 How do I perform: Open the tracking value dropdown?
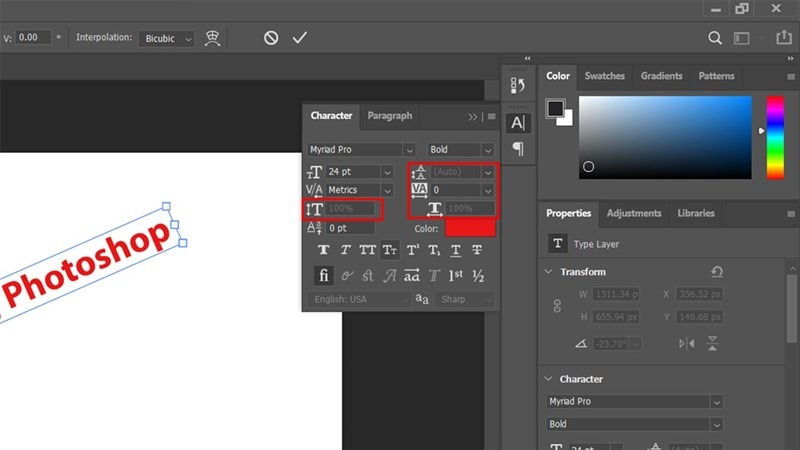(488, 190)
